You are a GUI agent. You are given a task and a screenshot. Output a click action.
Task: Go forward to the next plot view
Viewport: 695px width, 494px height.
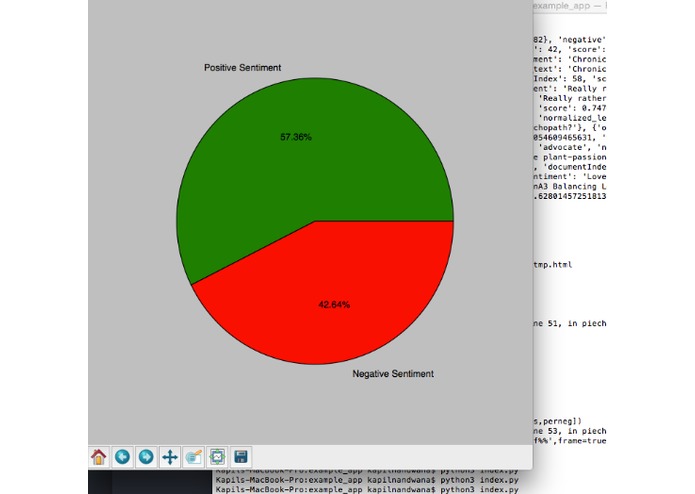click(x=146, y=457)
